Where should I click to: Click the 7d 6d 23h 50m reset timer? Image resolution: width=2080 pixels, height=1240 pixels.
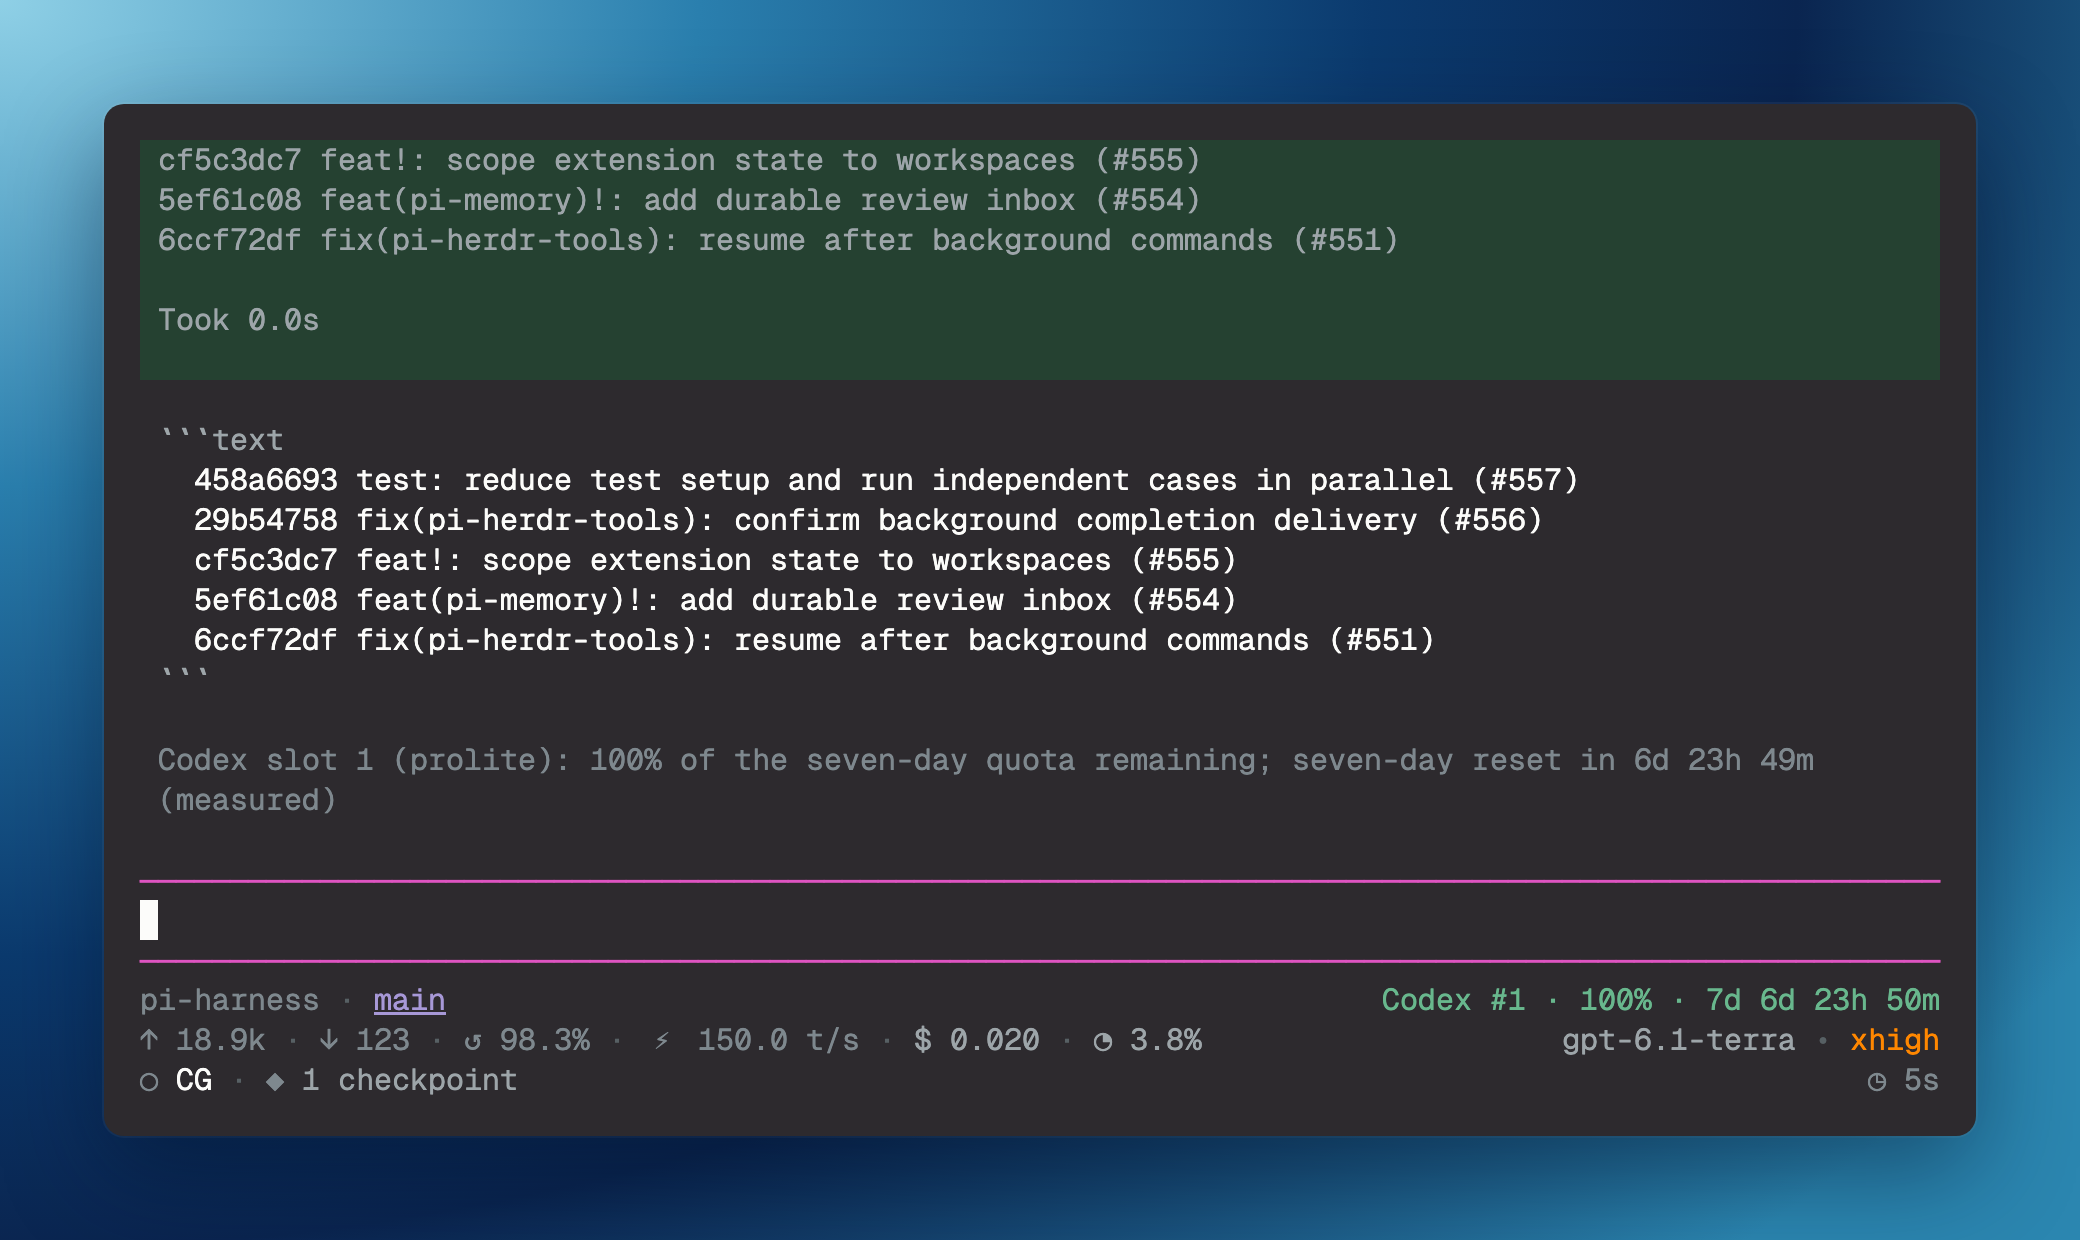1822,1000
